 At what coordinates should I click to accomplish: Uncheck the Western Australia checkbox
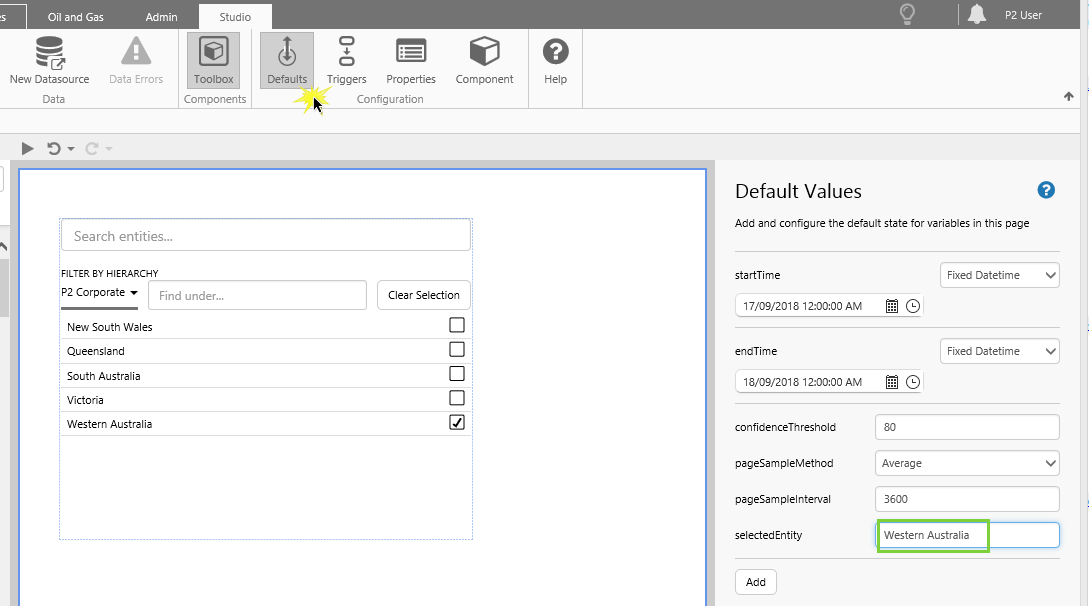tap(457, 423)
